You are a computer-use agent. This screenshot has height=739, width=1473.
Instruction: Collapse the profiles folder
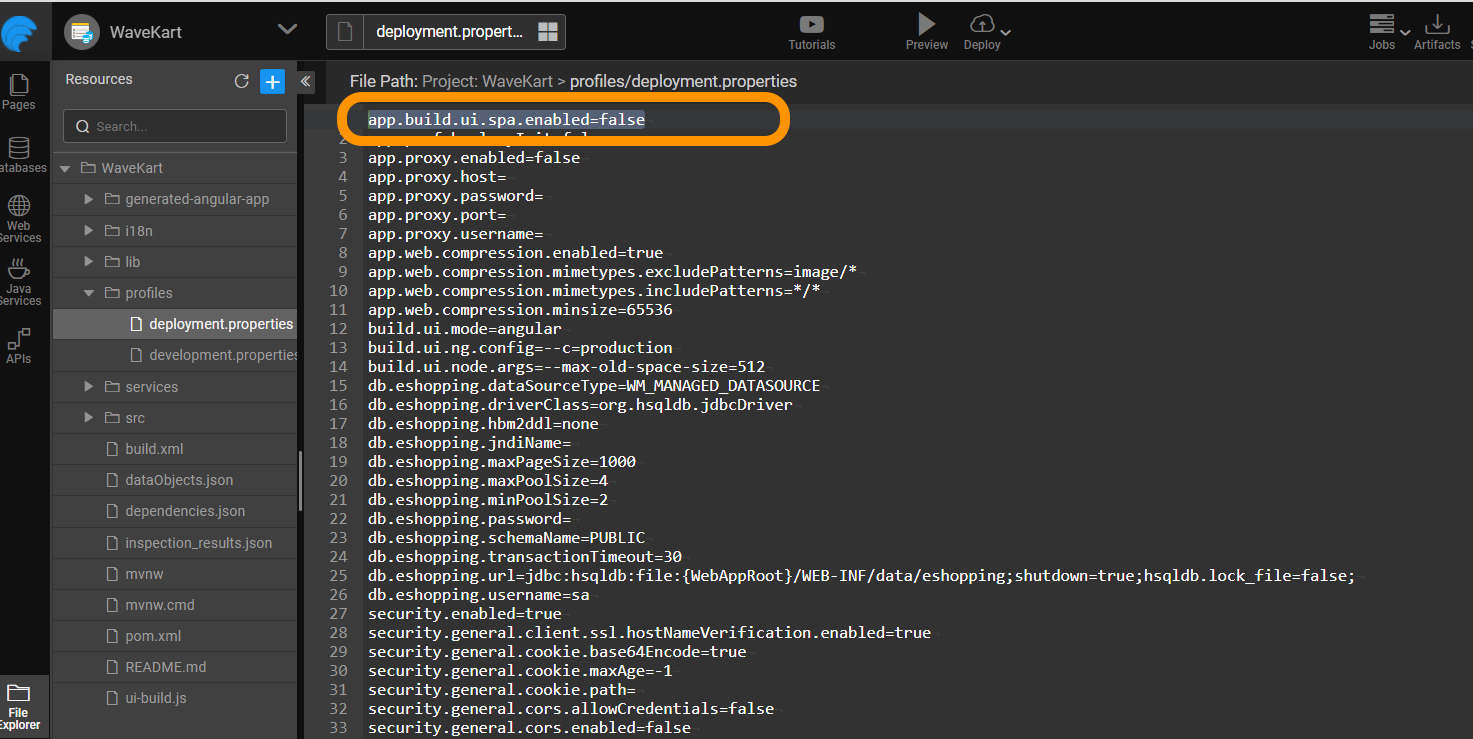coord(89,293)
